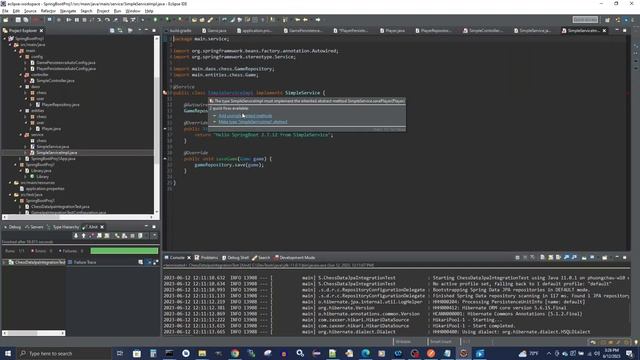The height and width of the screenshot is (360, 640).
Task: Open the Source menu
Action: [x=30, y=11]
